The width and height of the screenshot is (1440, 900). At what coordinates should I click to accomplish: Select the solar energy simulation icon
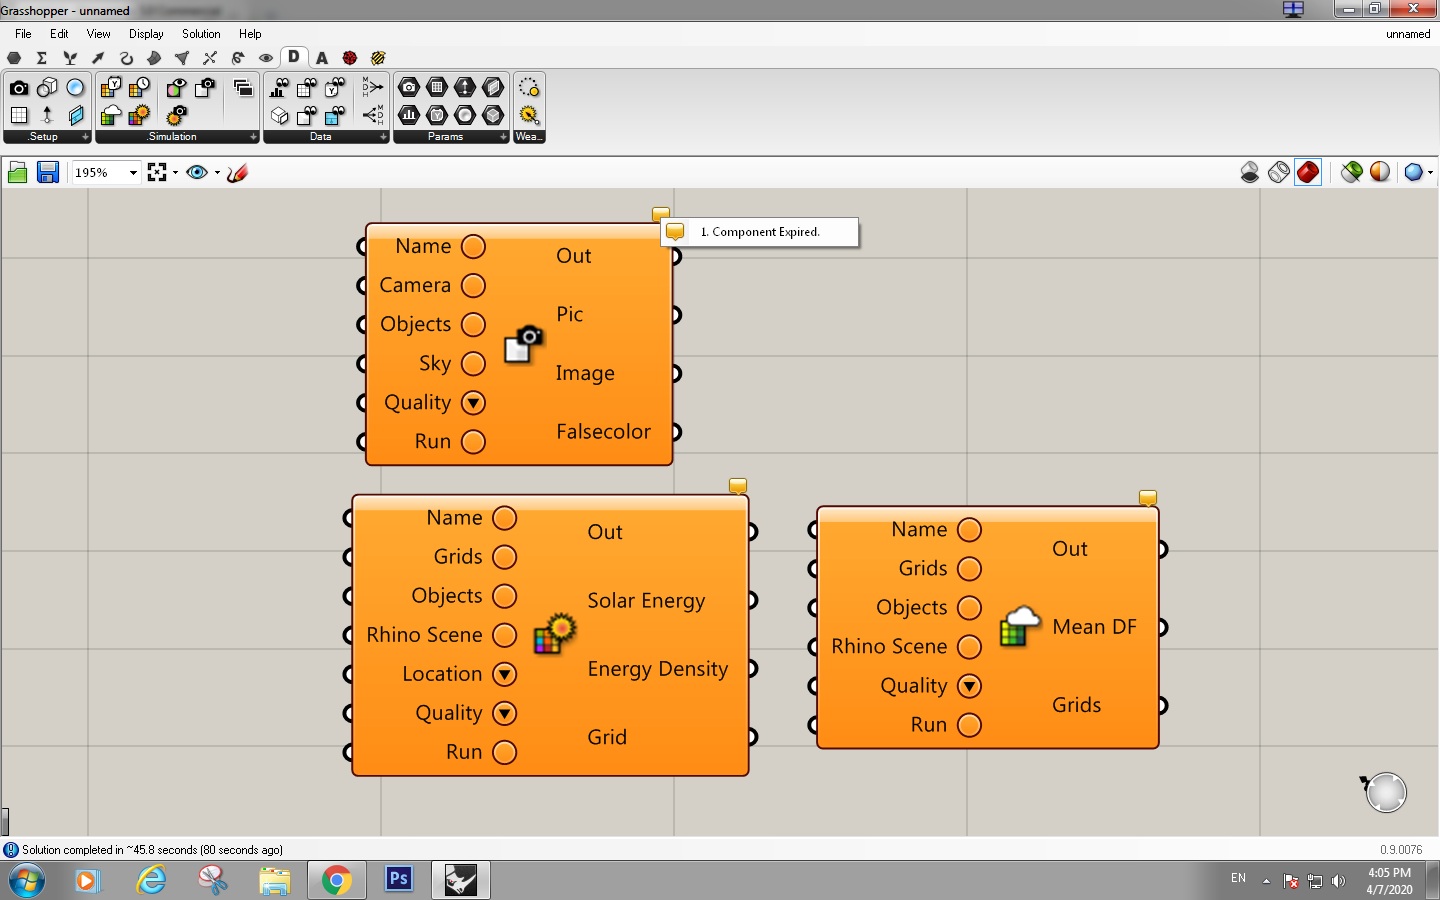click(139, 116)
